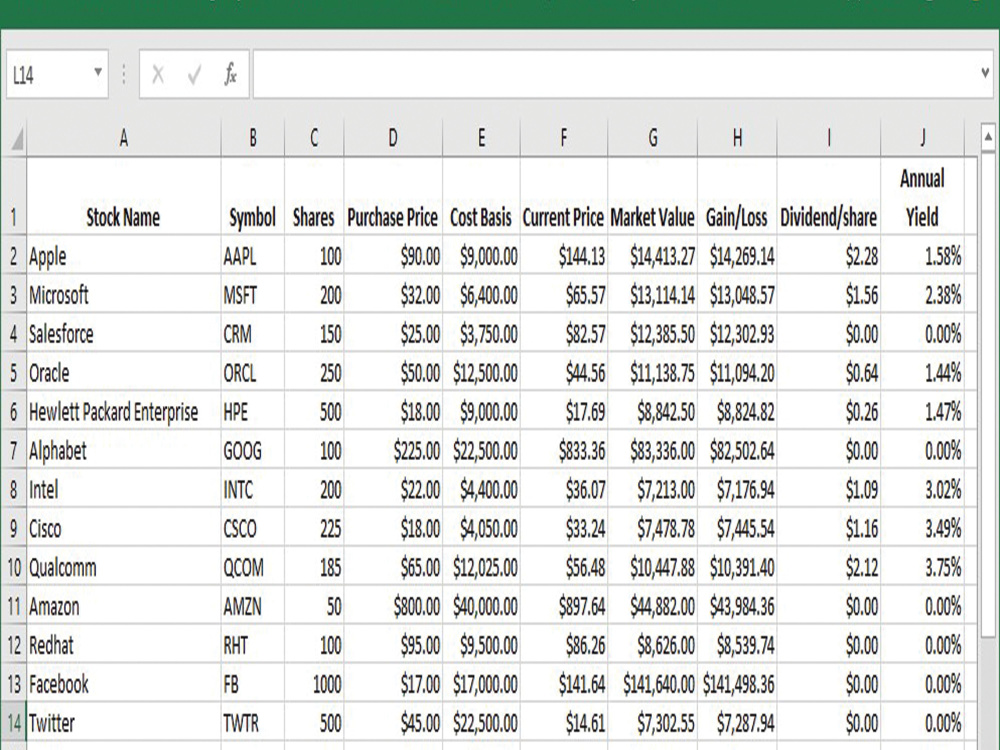The image size is (1000, 750).
Task: Click Alphabet current price $833.36
Action: 564,451
